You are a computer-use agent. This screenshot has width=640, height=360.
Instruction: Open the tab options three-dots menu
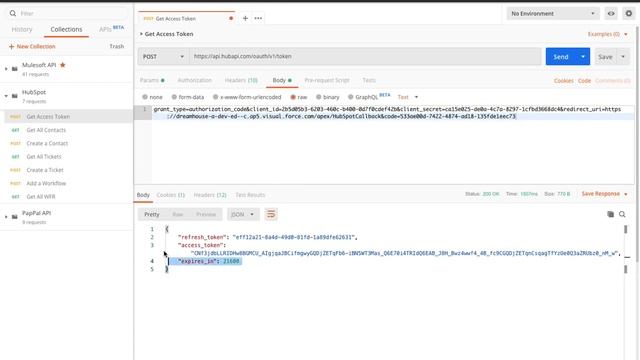pos(258,18)
